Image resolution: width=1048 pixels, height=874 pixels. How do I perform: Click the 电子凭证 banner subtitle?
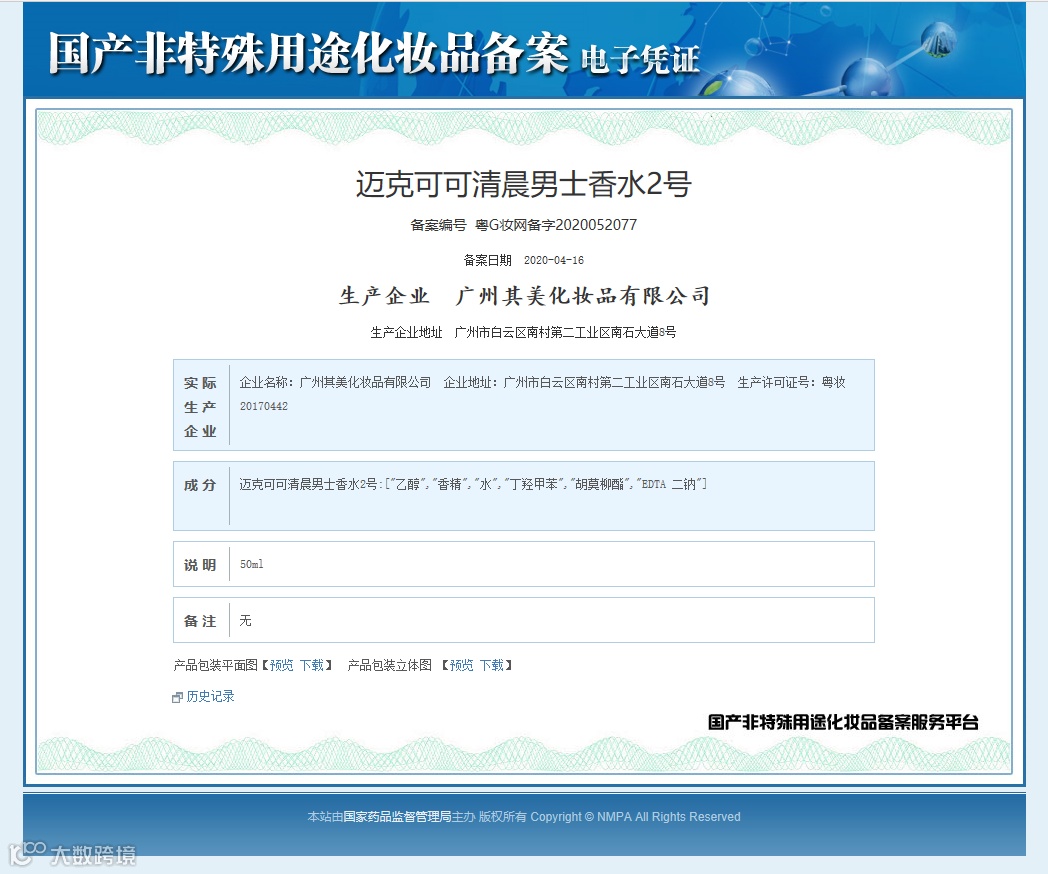(x=640, y=59)
